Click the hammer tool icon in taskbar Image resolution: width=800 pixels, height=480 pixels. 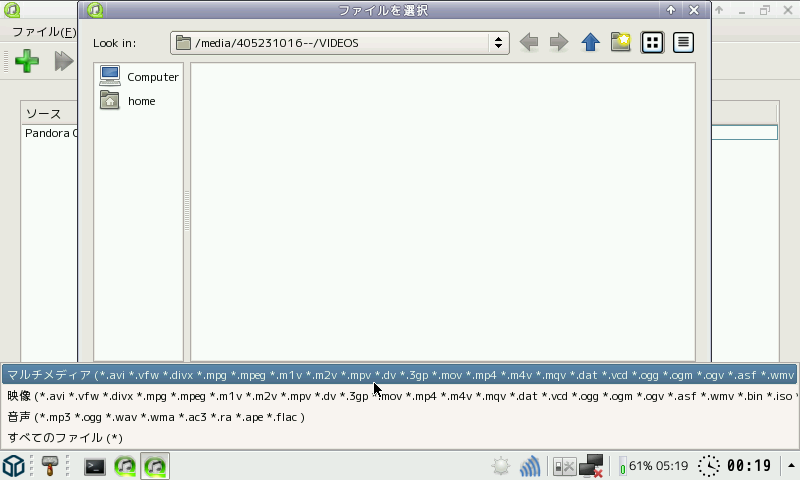[x=49, y=466]
